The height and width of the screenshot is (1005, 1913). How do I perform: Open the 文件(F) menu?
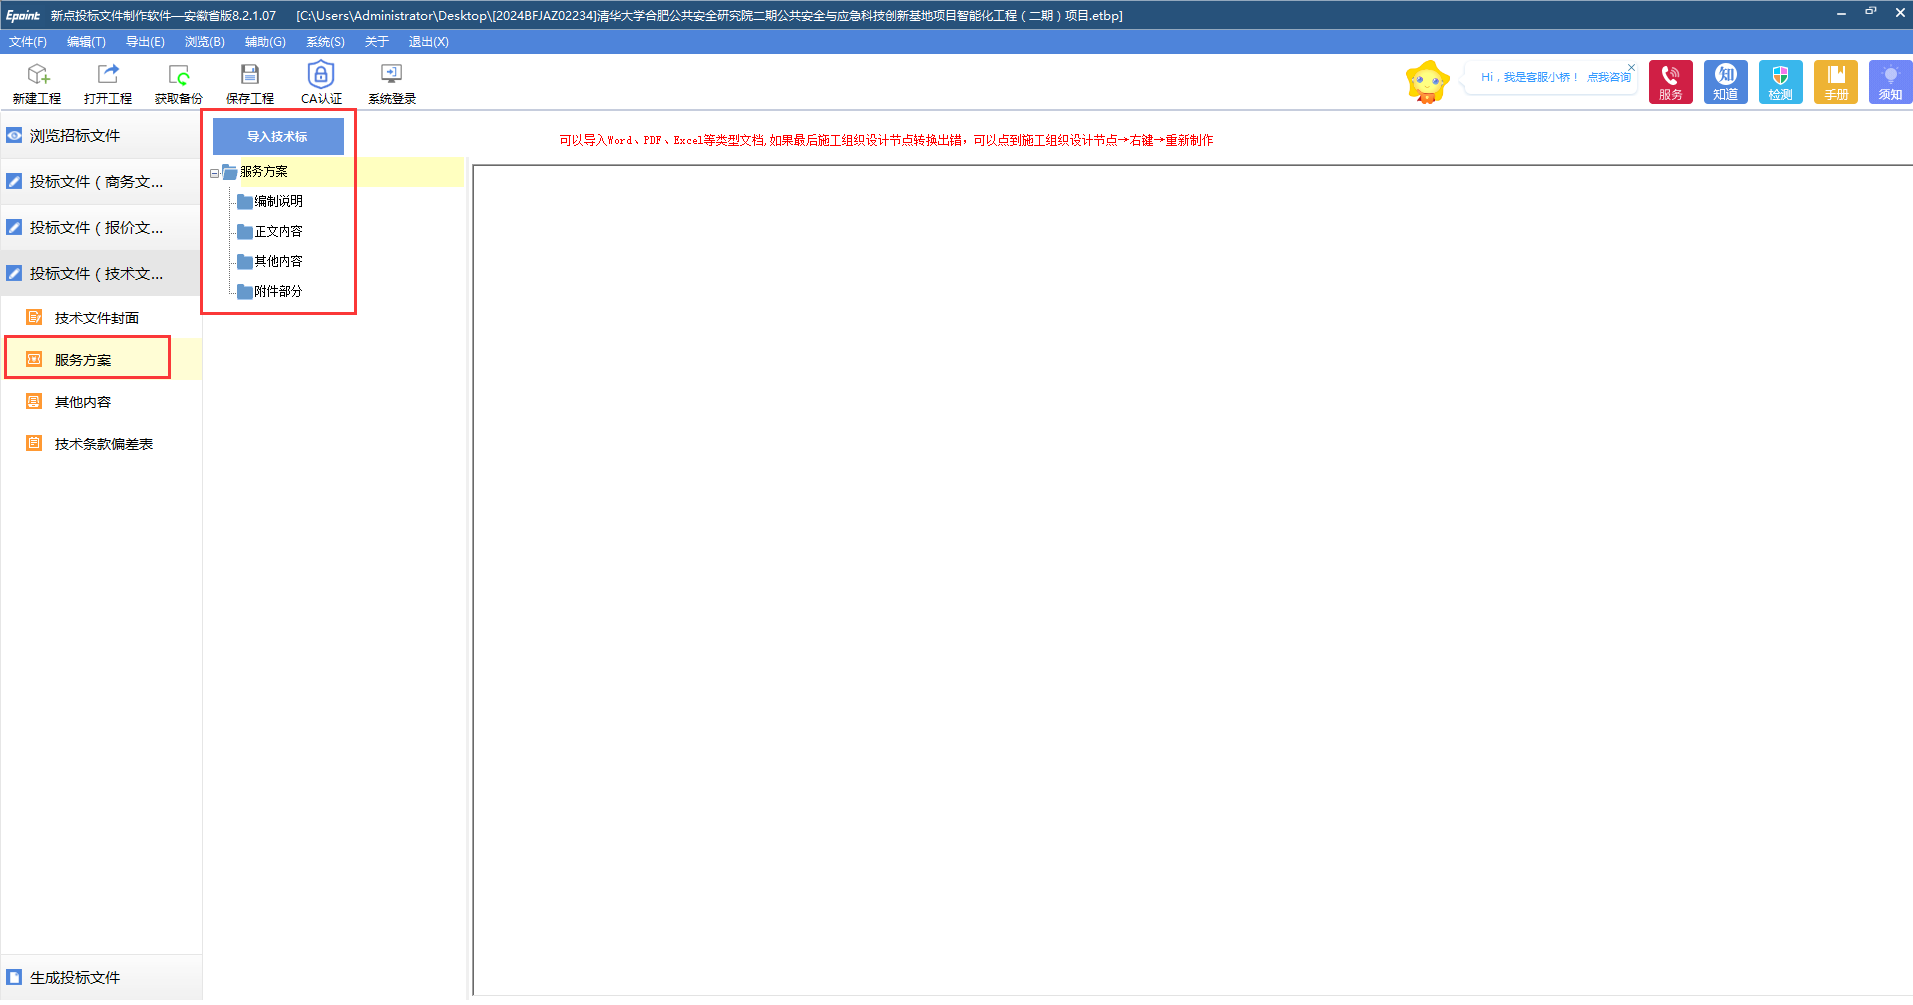tap(28, 42)
